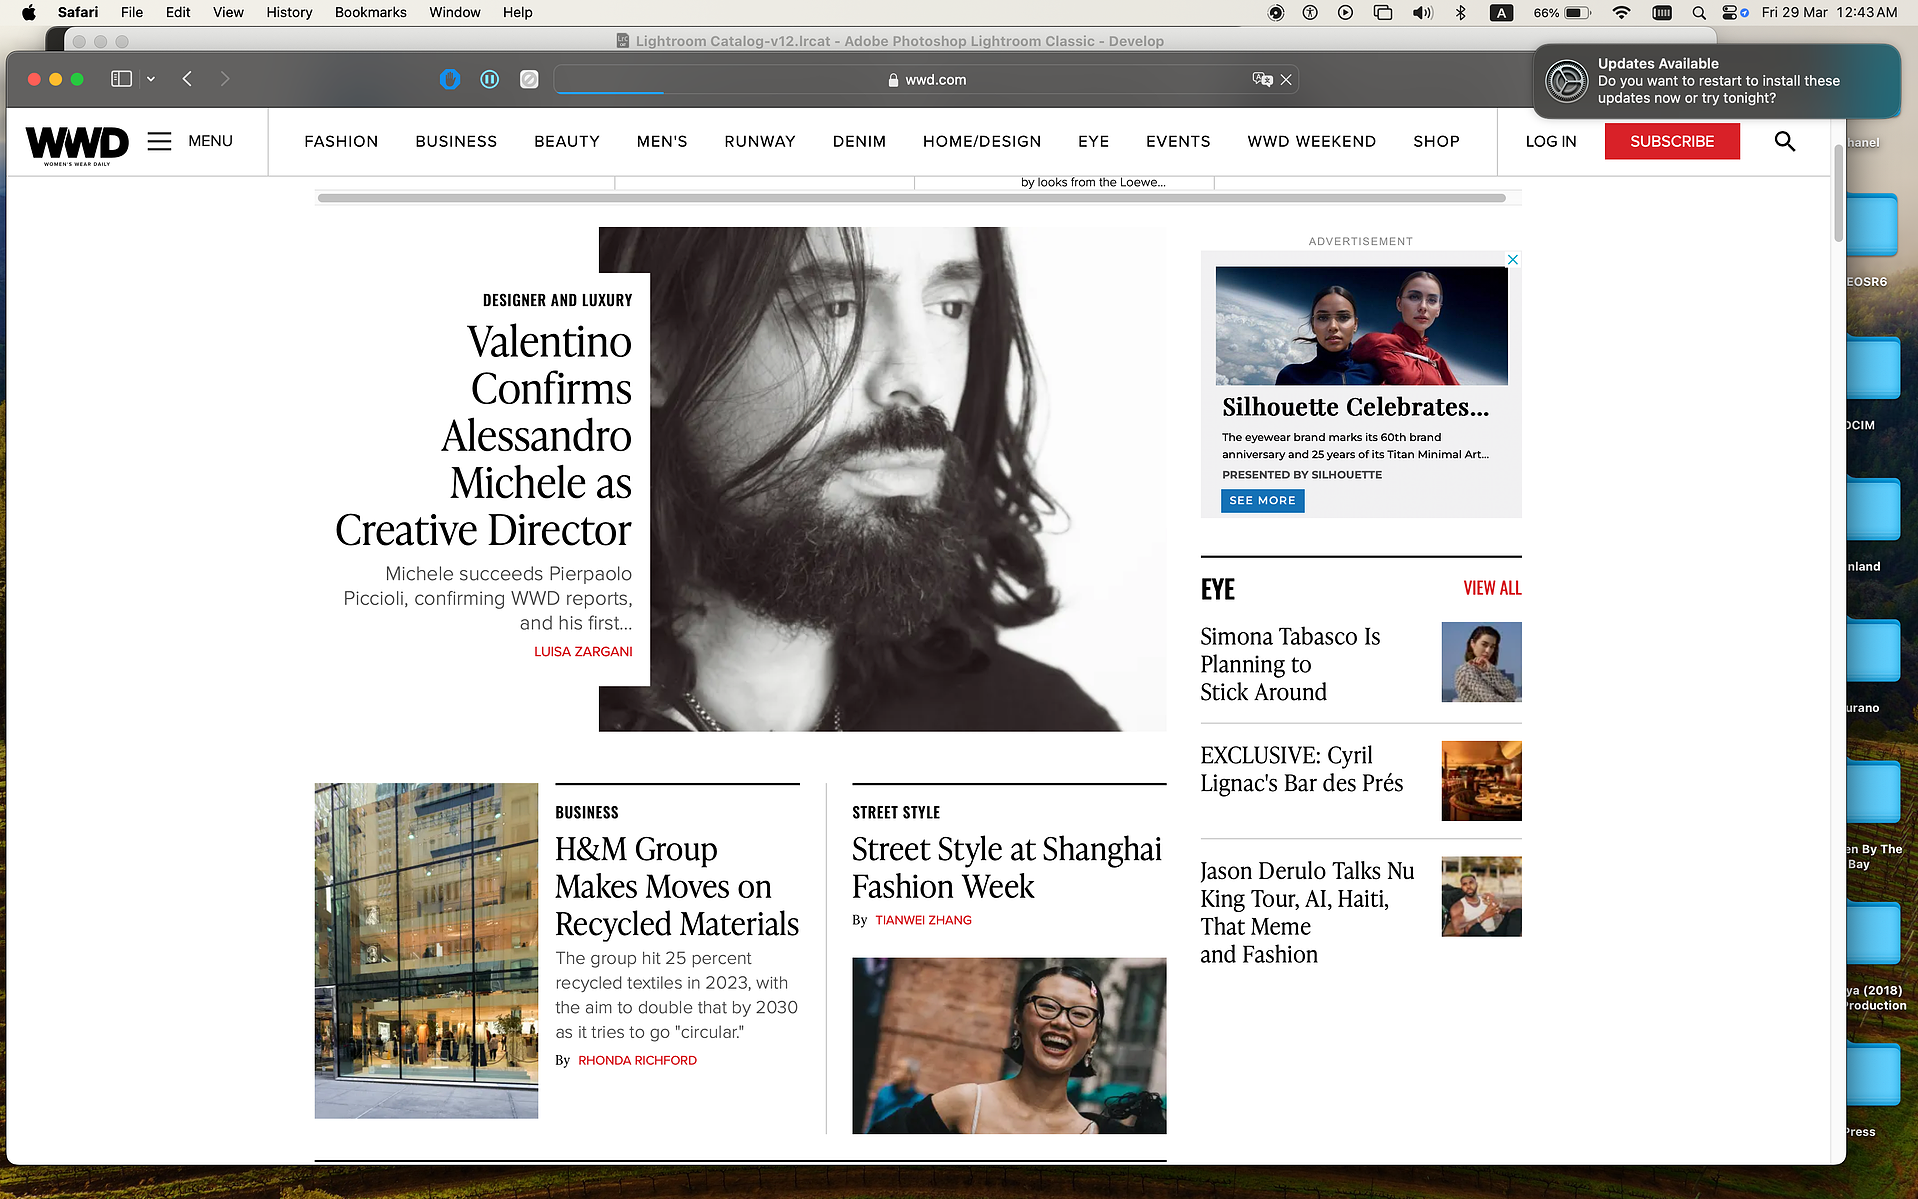
Task: Click the WWD logo
Action: pyautogui.click(x=77, y=144)
